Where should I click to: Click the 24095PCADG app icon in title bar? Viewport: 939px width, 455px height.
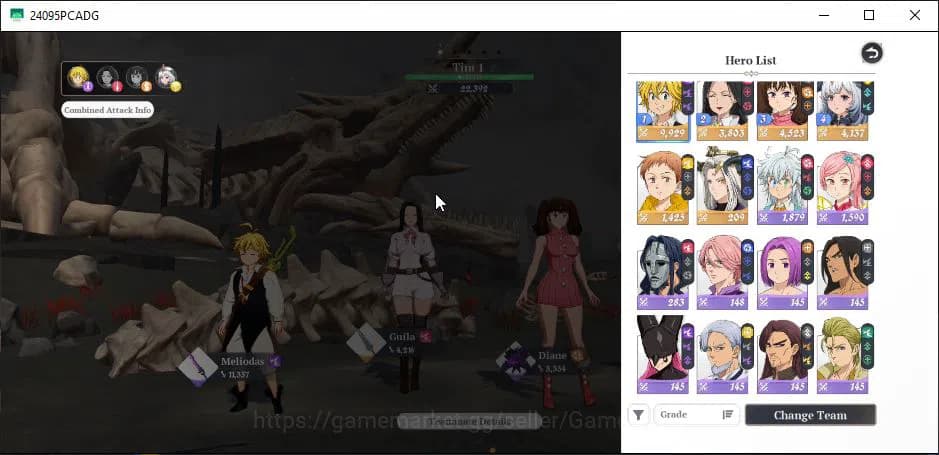click(x=17, y=15)
